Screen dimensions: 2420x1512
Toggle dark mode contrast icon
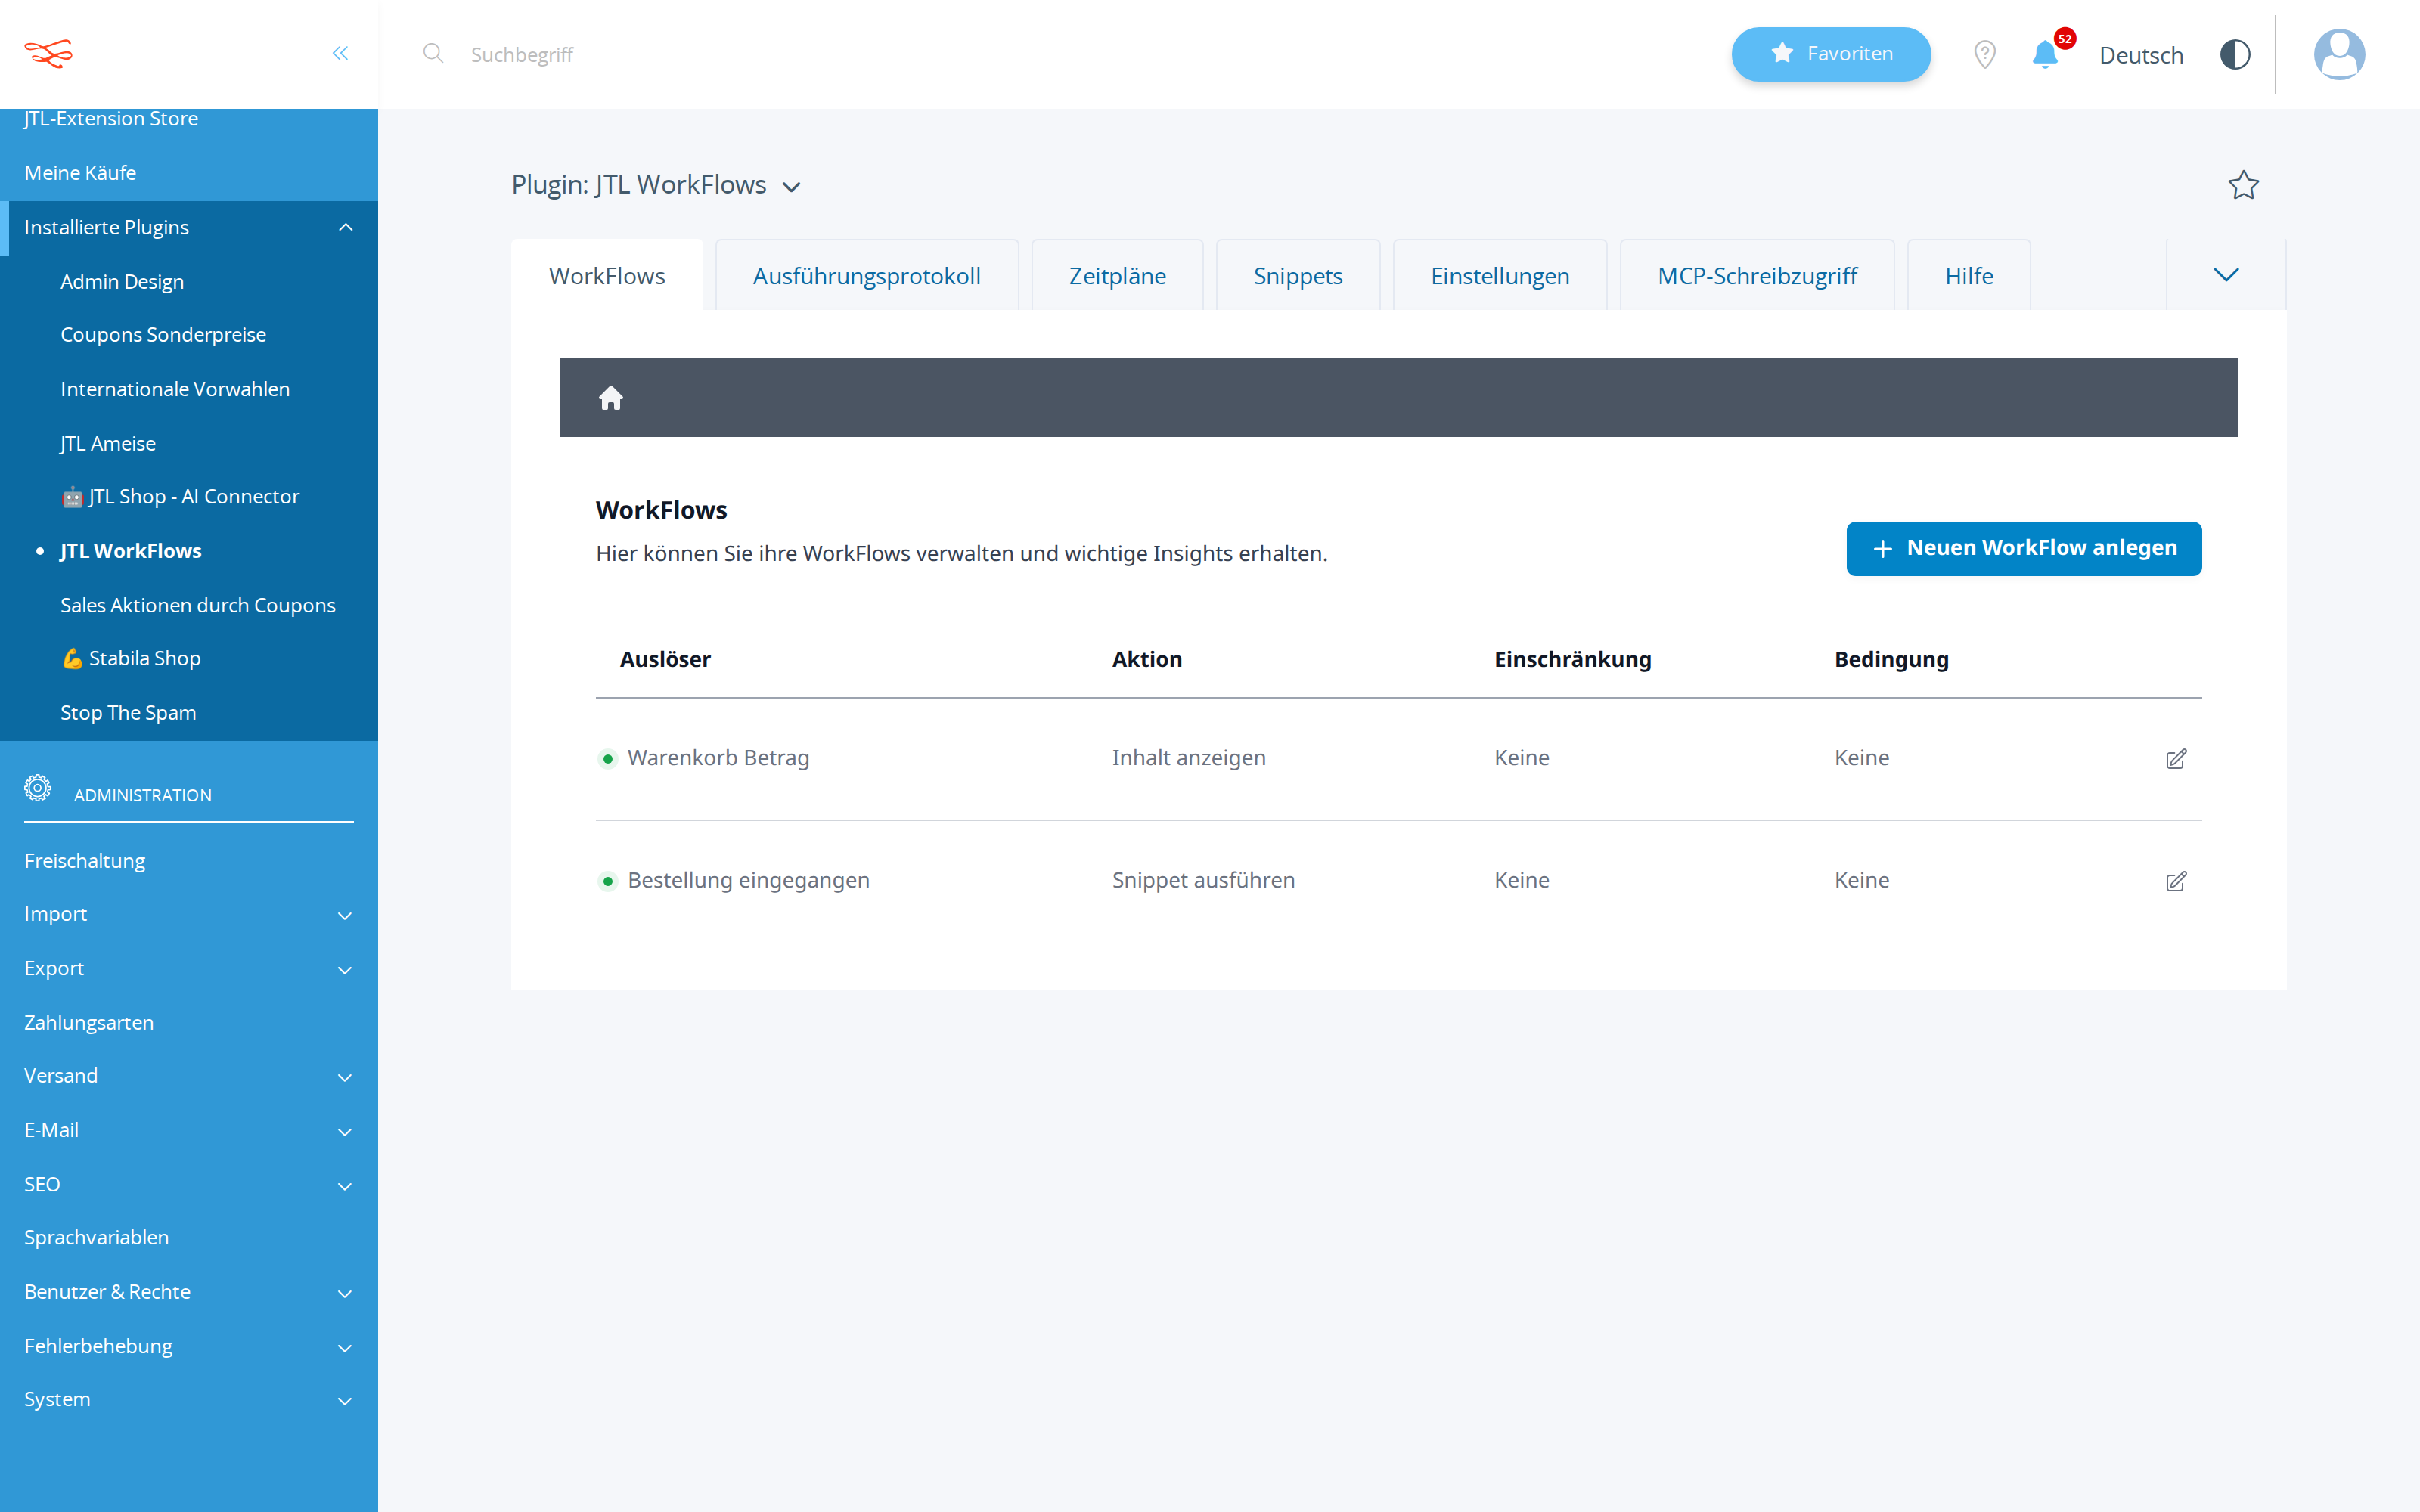point(2235,54)
